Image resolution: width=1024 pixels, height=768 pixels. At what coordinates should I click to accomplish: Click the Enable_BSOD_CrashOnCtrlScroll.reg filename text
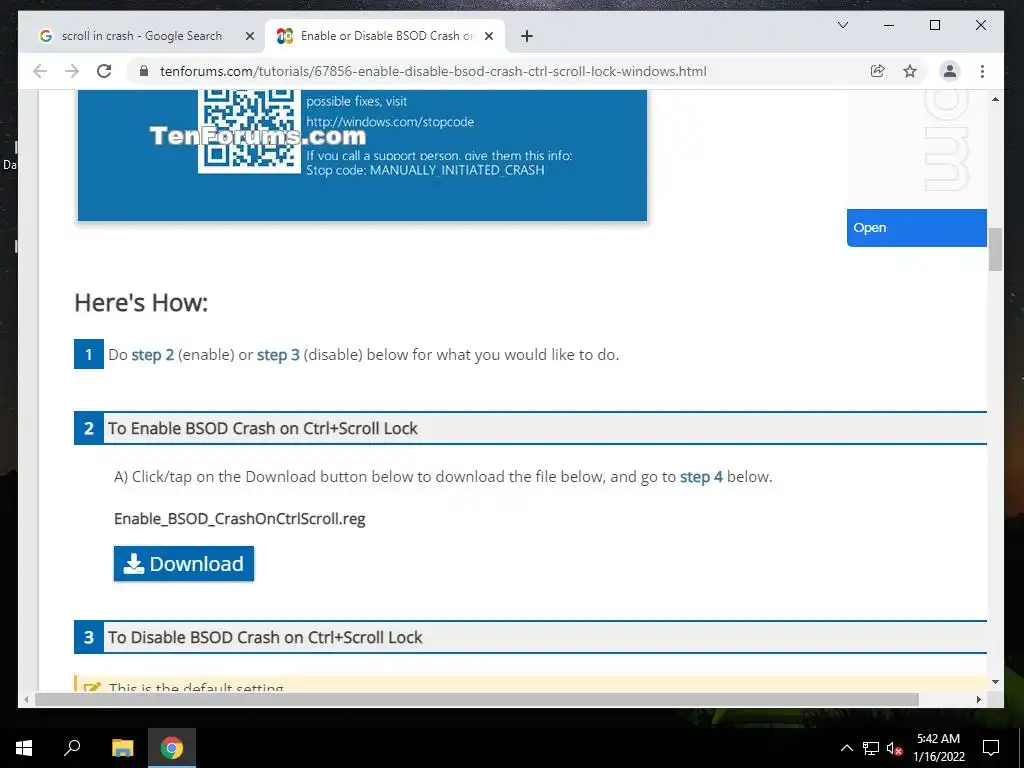click(x=240, y=519)
